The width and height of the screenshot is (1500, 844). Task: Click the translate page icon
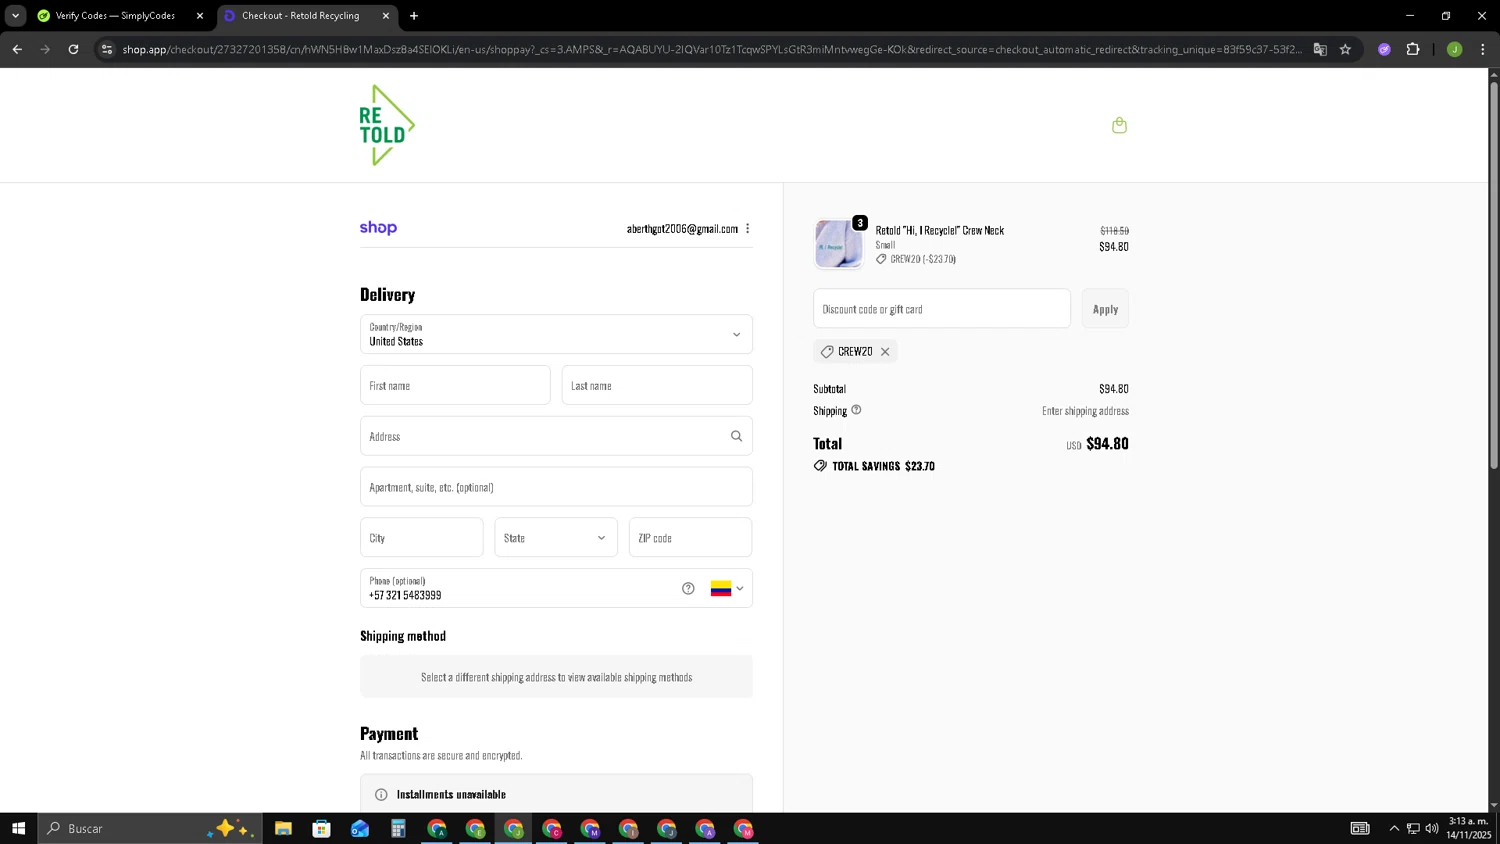pos(1320,49)
